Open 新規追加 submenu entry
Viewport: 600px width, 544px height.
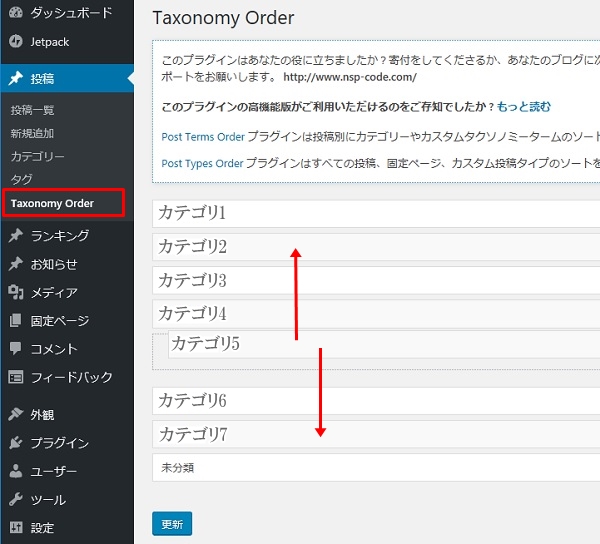tap(32, 133)
